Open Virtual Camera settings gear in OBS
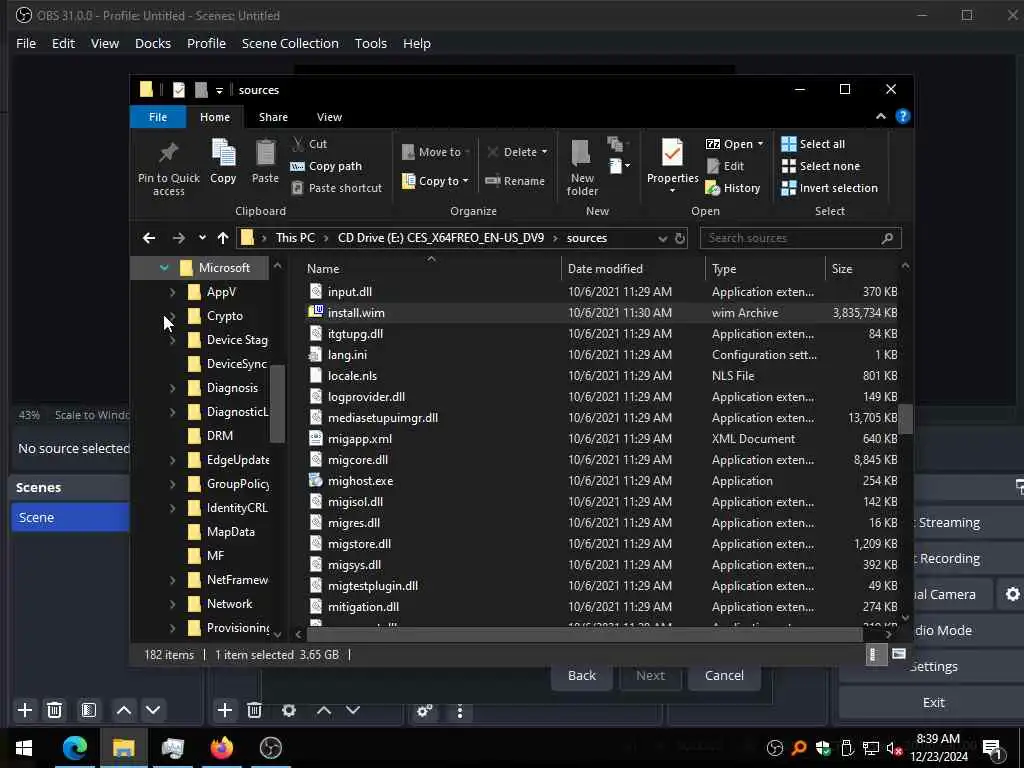Image resolution: width=1024 pixels, height=768 pixels. point(1012,594)
